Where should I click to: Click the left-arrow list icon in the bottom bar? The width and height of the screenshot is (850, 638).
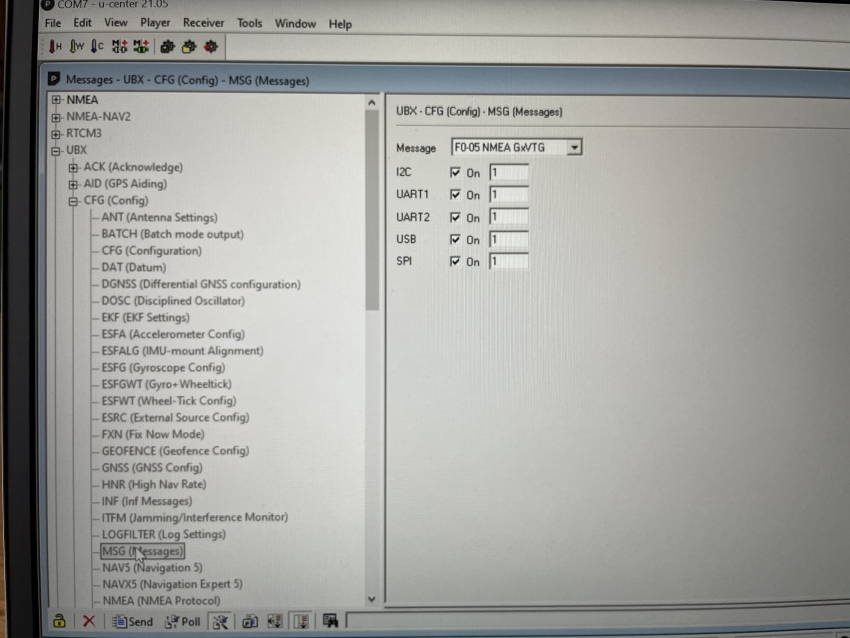coord(275,621)
